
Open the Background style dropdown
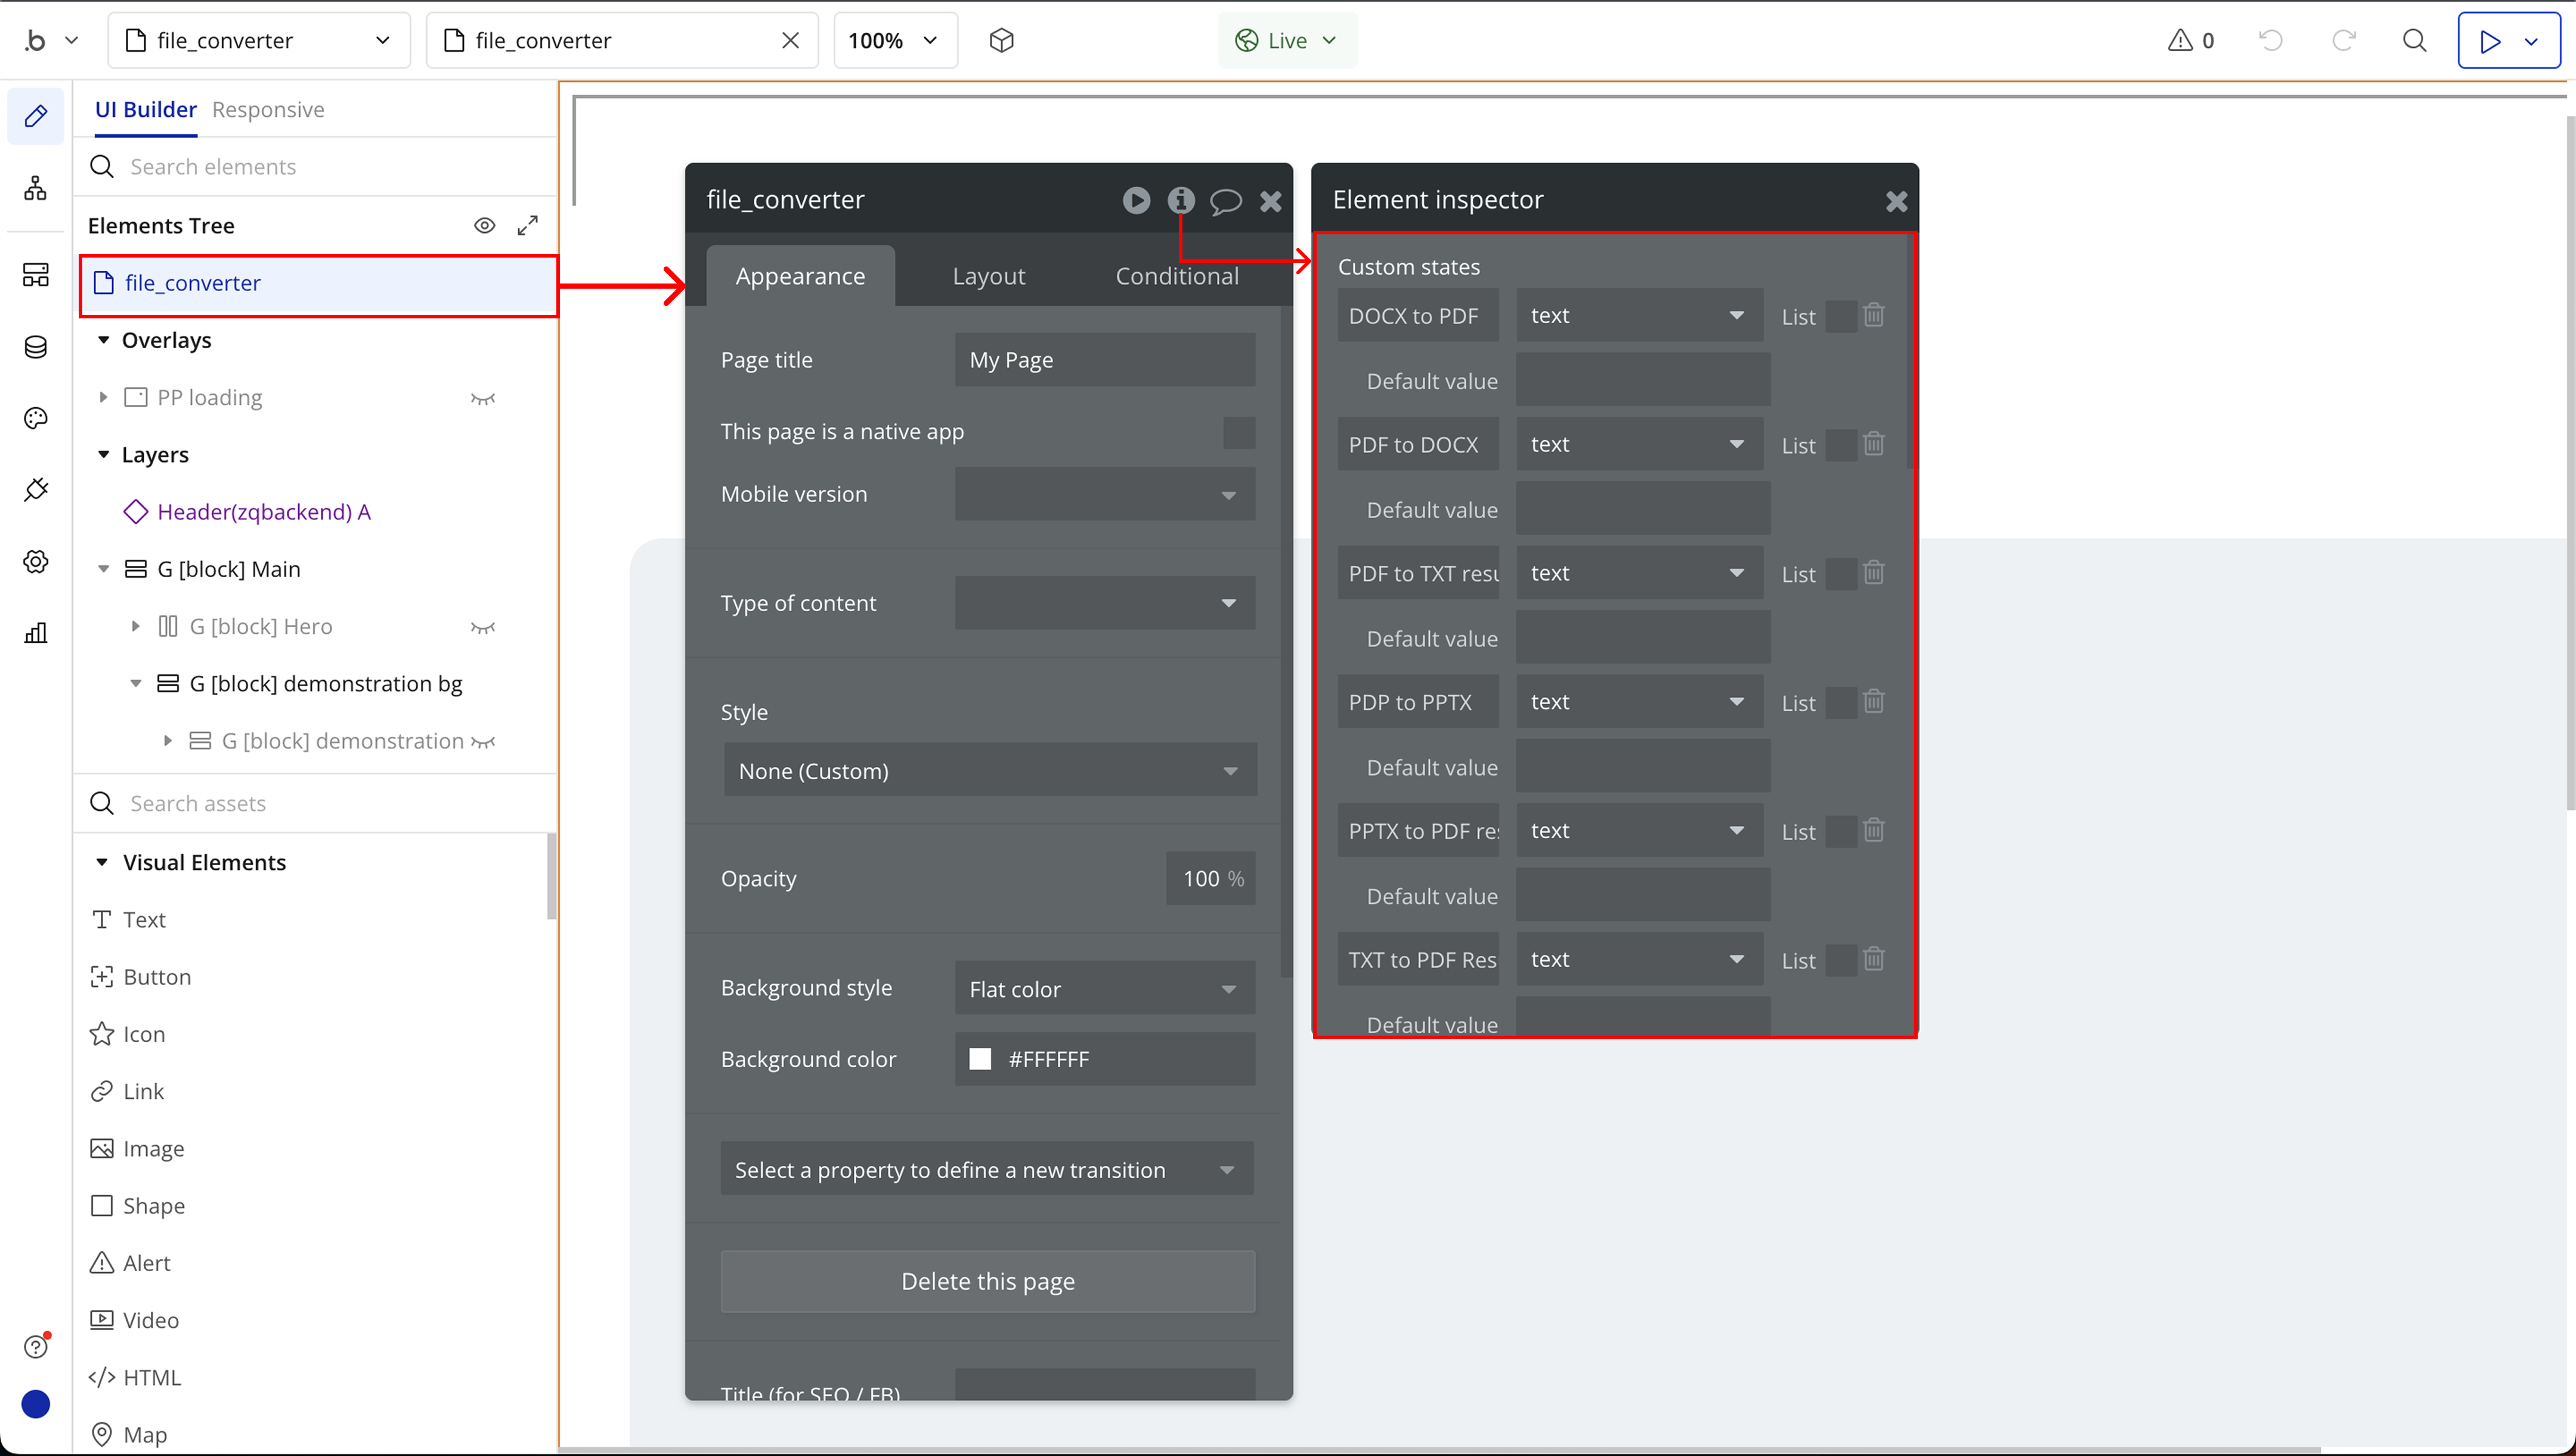point(1104,988)
